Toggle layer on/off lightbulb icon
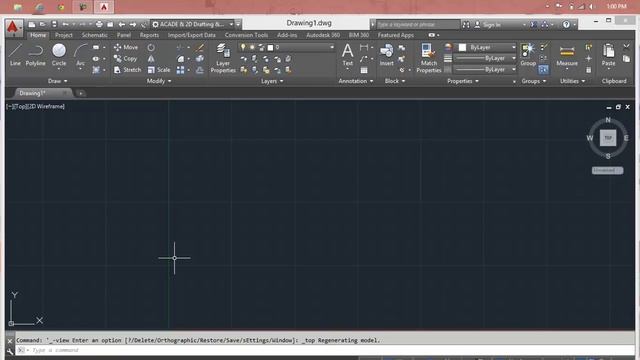Screen dimensions: 640x360 [x=243, y=47]
